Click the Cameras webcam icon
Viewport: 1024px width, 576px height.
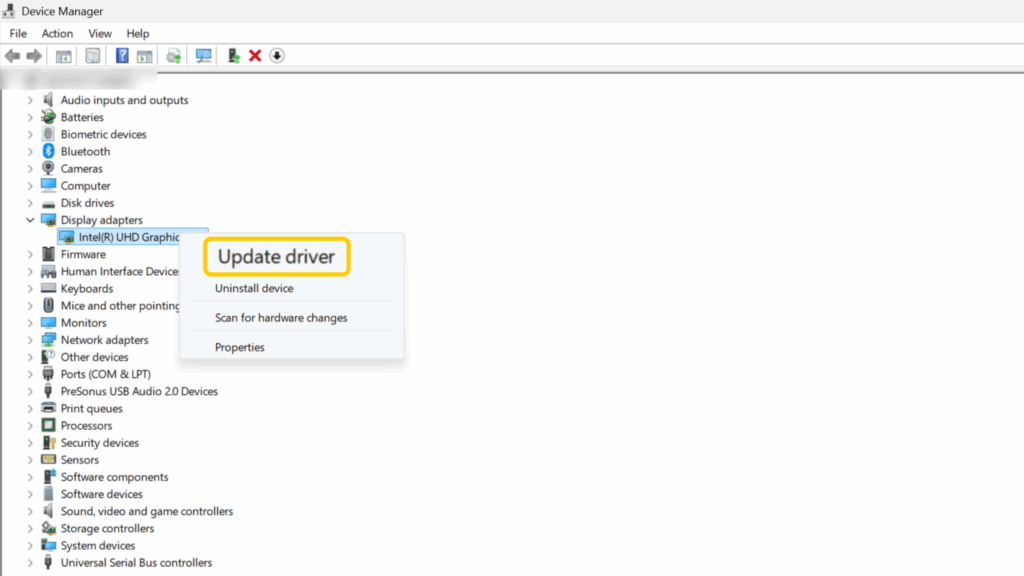point(48,168)
